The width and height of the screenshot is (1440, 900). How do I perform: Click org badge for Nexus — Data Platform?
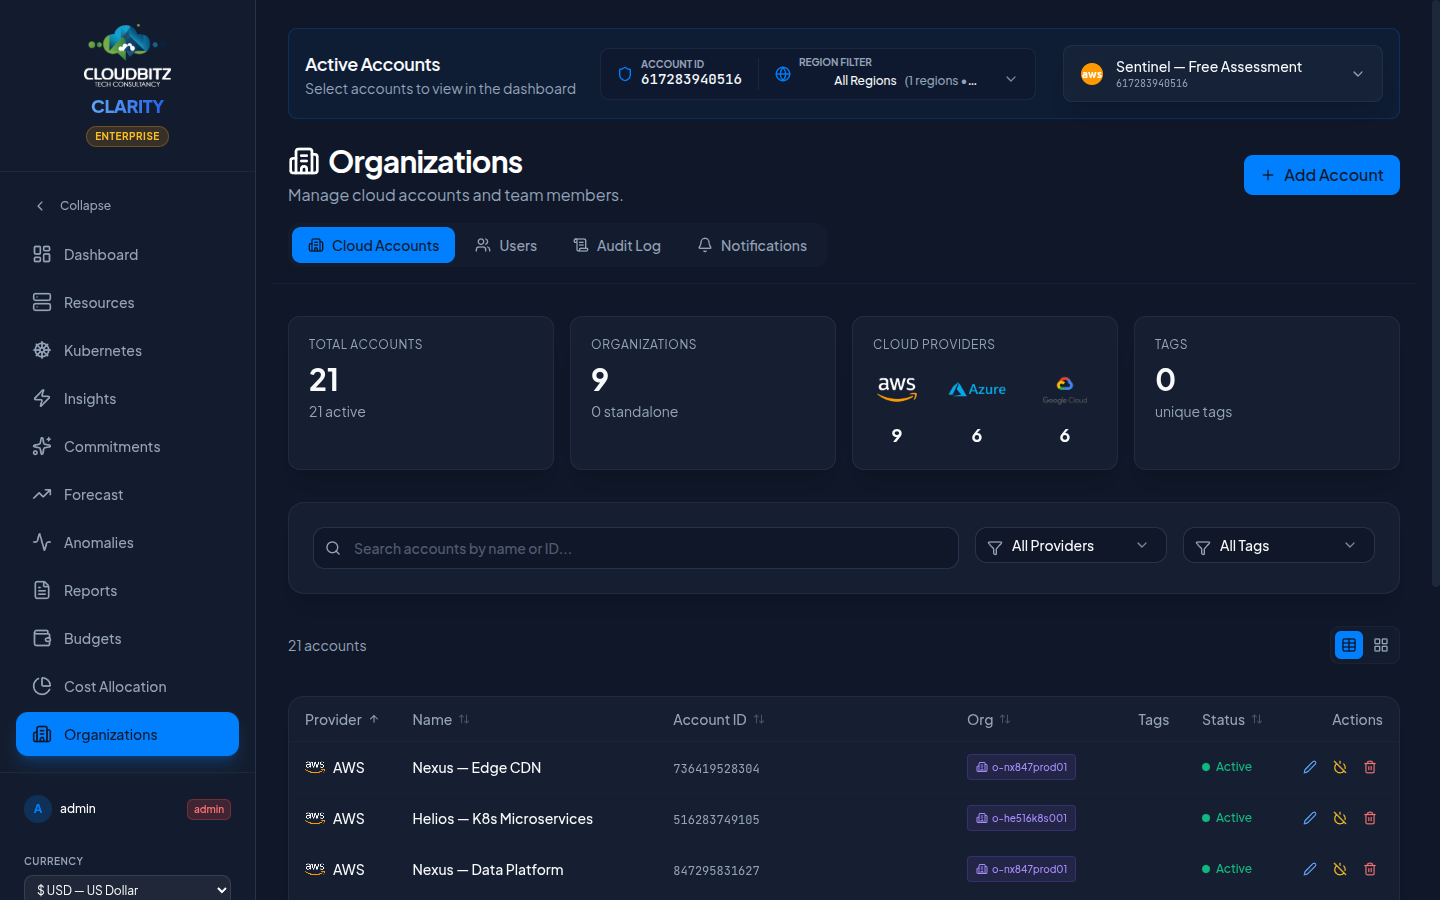pyautogui.click(x=1021, y=869)
